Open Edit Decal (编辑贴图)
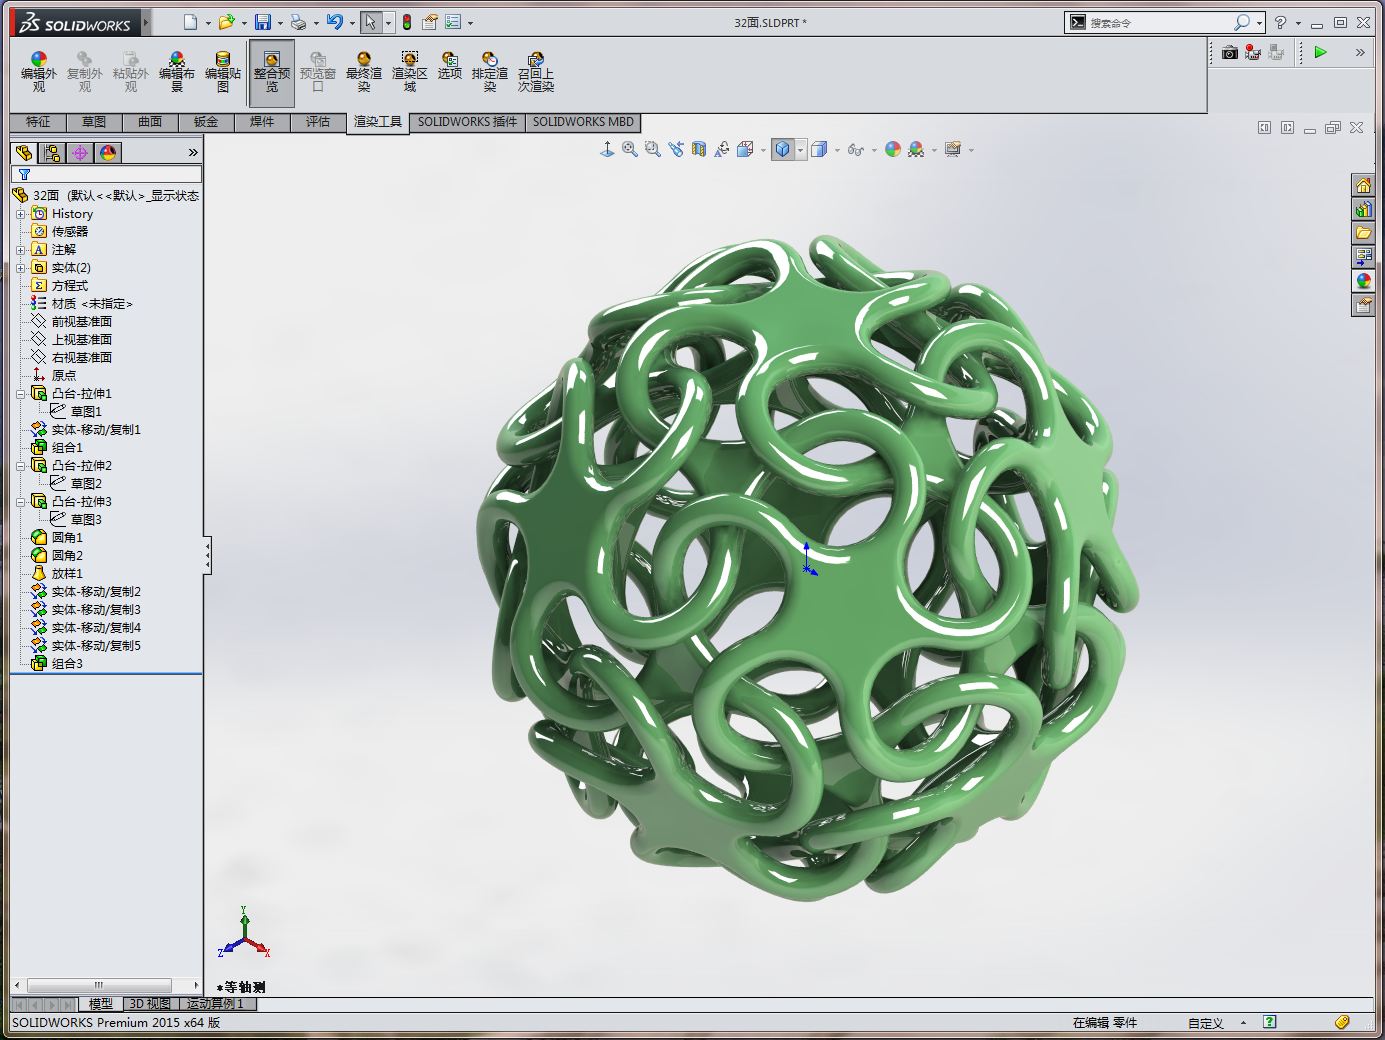Screen dimensions: 1385x1040 [223, 72]
